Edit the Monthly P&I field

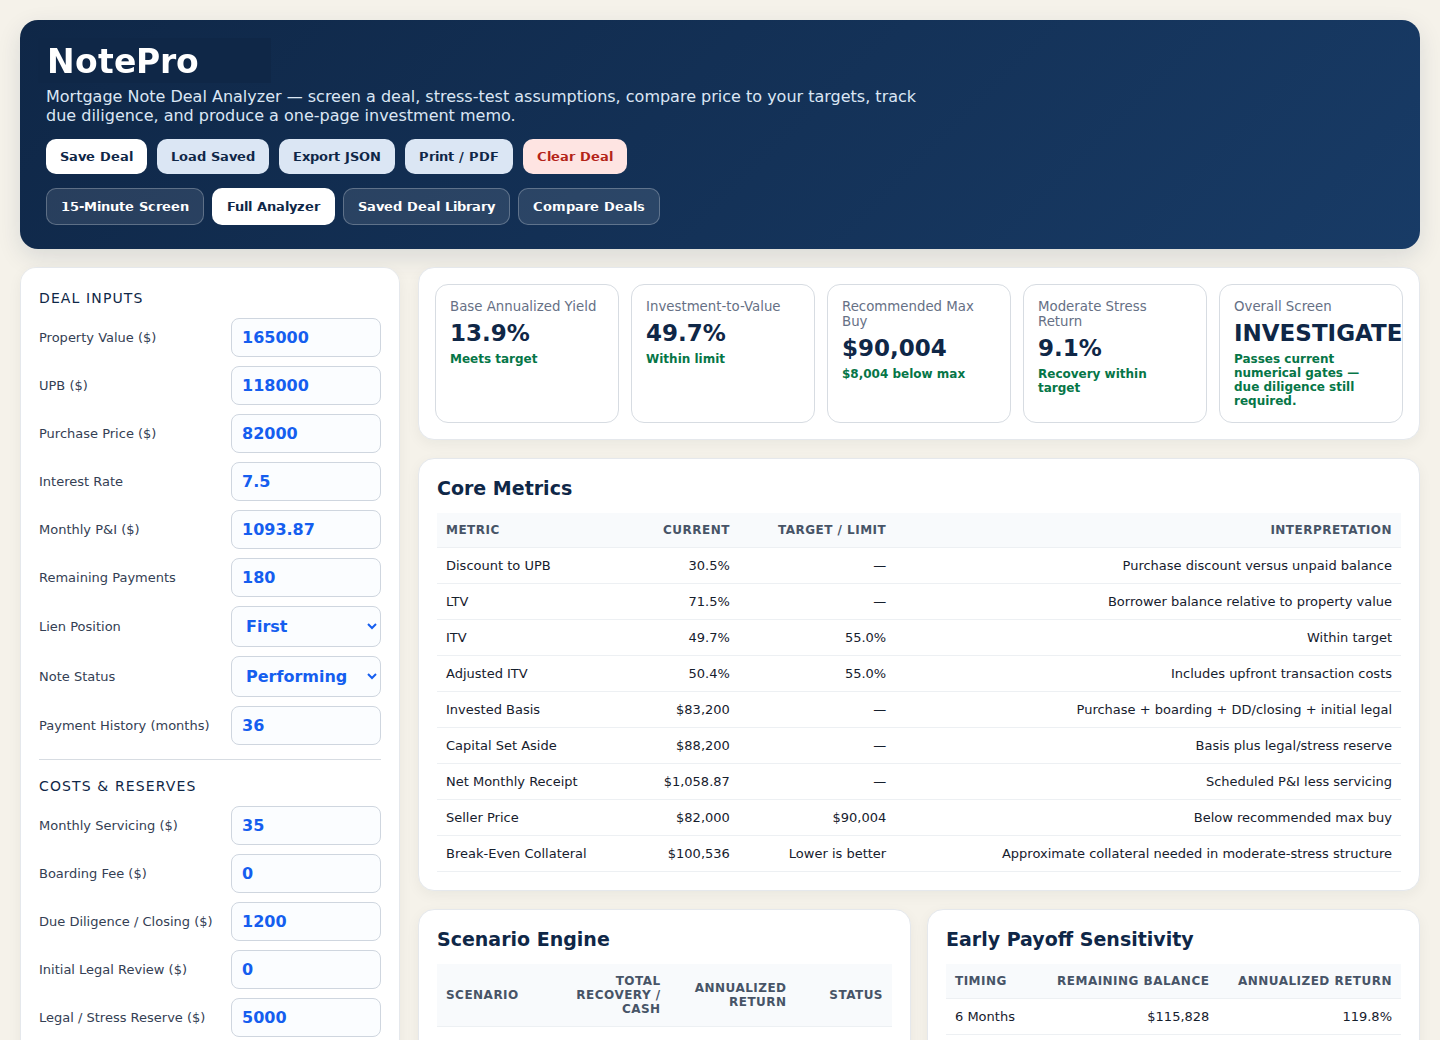tap(306, 530)
